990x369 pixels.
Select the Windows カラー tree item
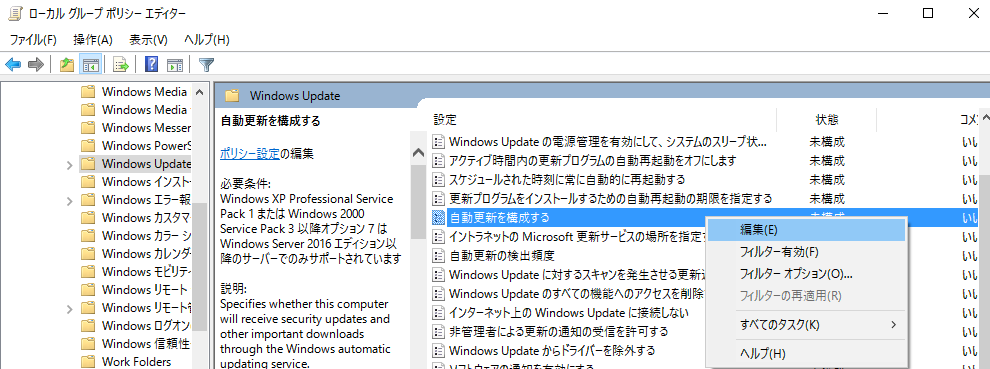pos(146,236)
